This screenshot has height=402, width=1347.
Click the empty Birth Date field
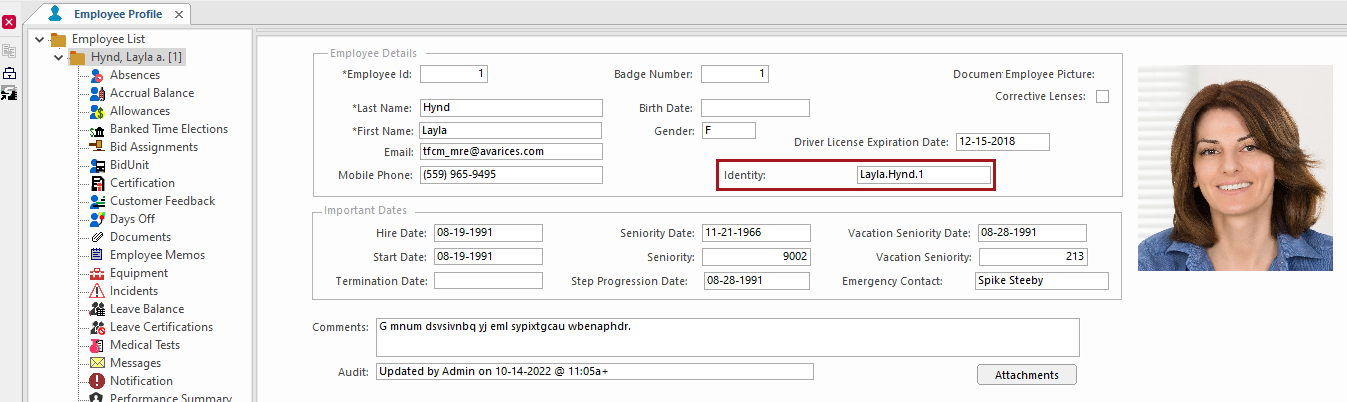tap(755, 108)
